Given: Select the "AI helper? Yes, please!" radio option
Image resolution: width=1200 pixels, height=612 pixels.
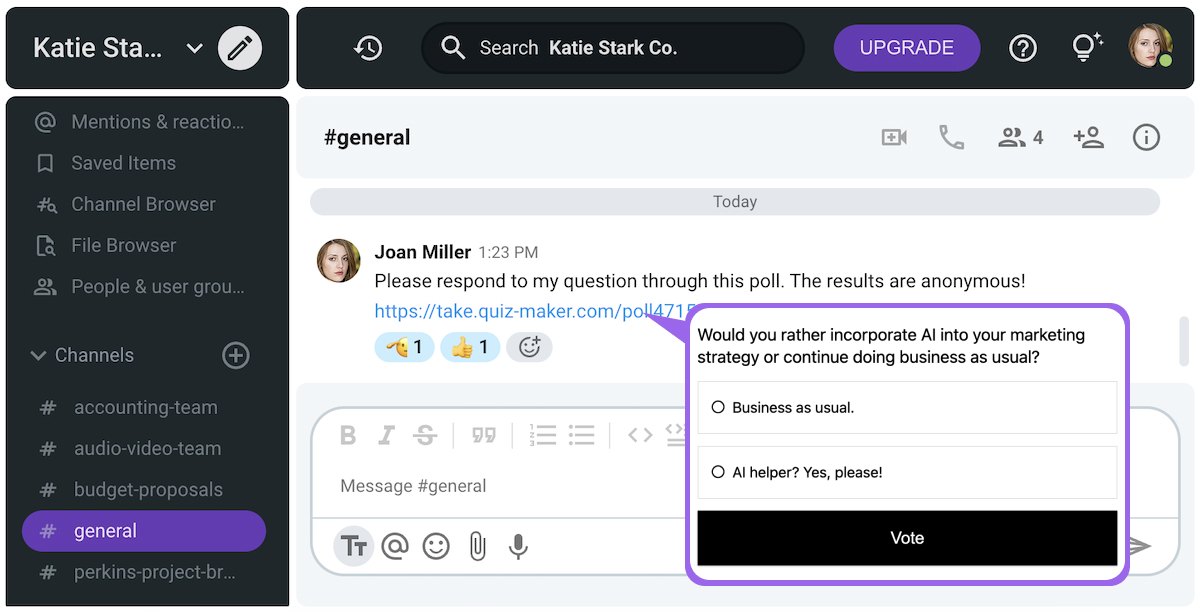Looking at the screenshot, I should tap(718, 472).
